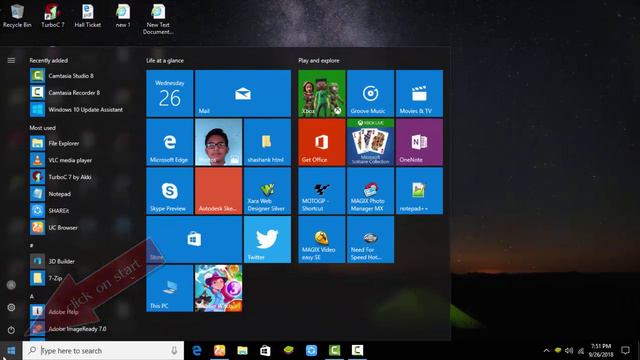
Task: Open the Photos tile with portrait
Action: coord(218,142)
